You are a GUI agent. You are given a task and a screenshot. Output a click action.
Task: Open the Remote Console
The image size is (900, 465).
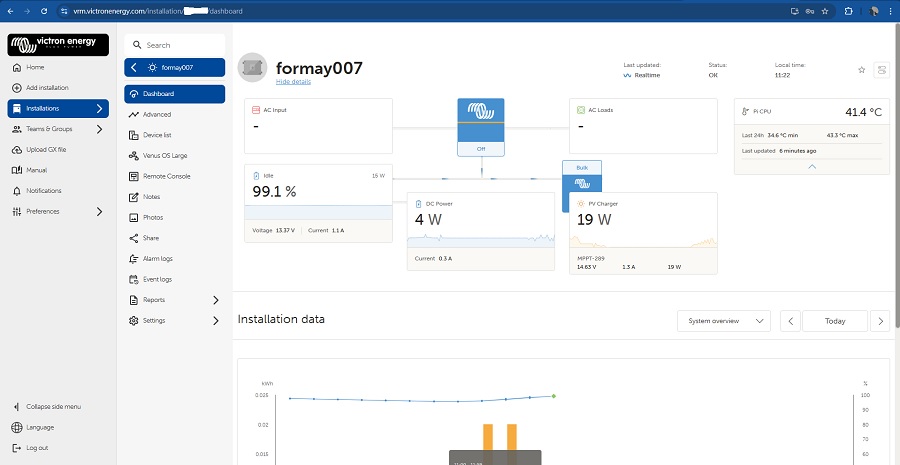pyautogui.click(x=166, y=176)
